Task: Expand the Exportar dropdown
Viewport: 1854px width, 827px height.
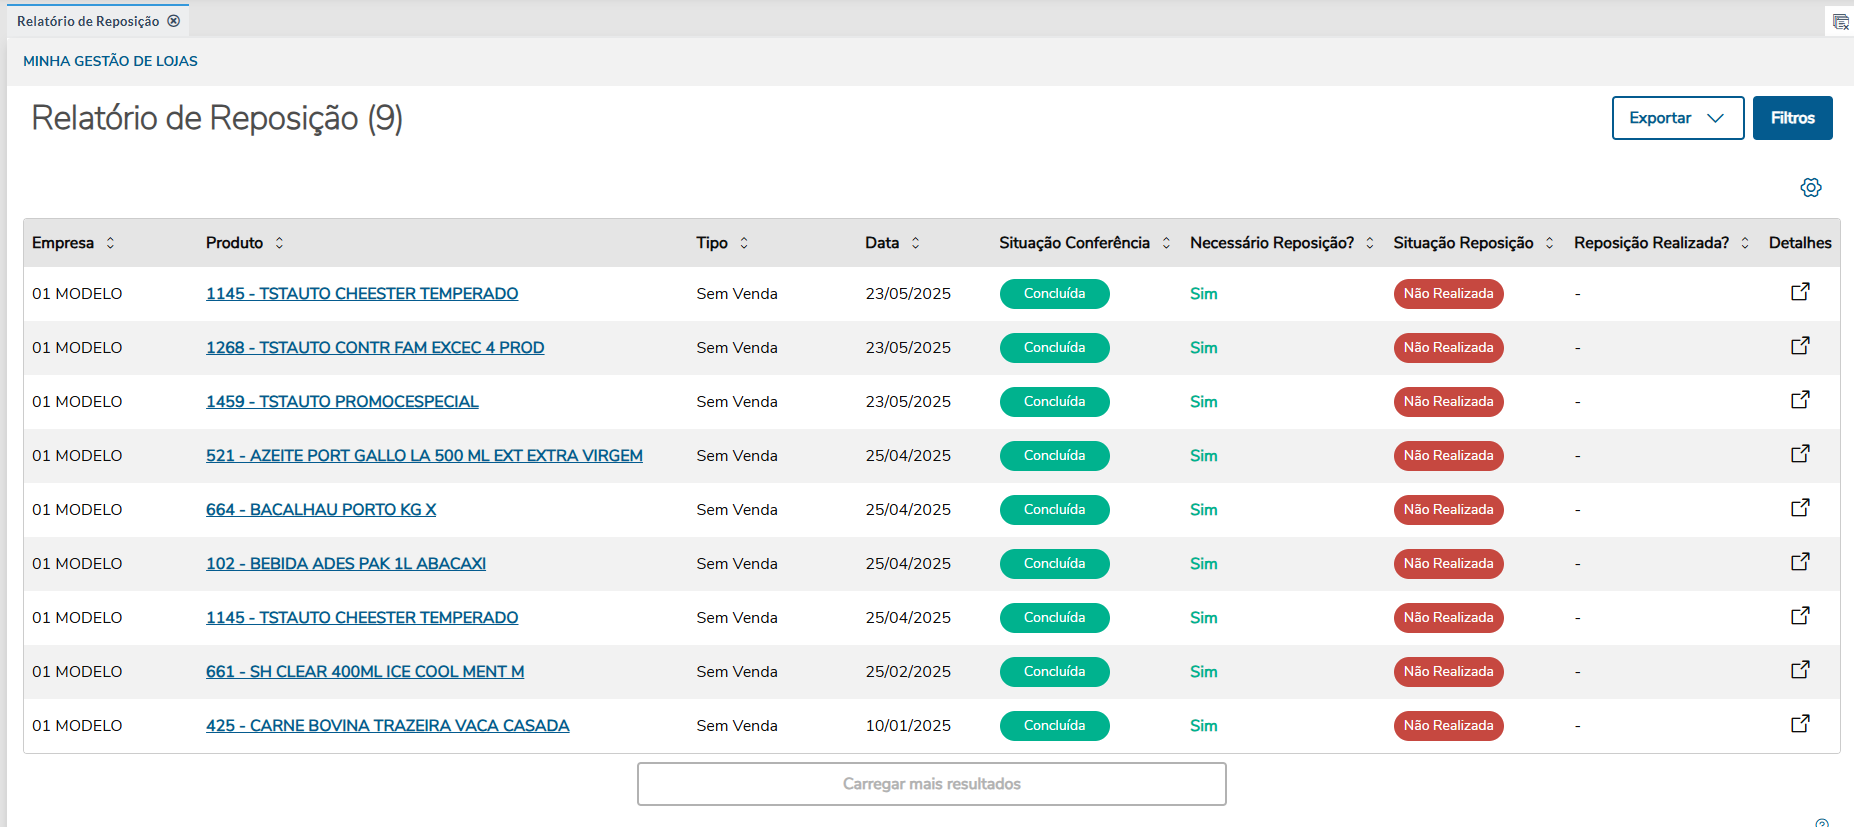Action: point(1677,118)
